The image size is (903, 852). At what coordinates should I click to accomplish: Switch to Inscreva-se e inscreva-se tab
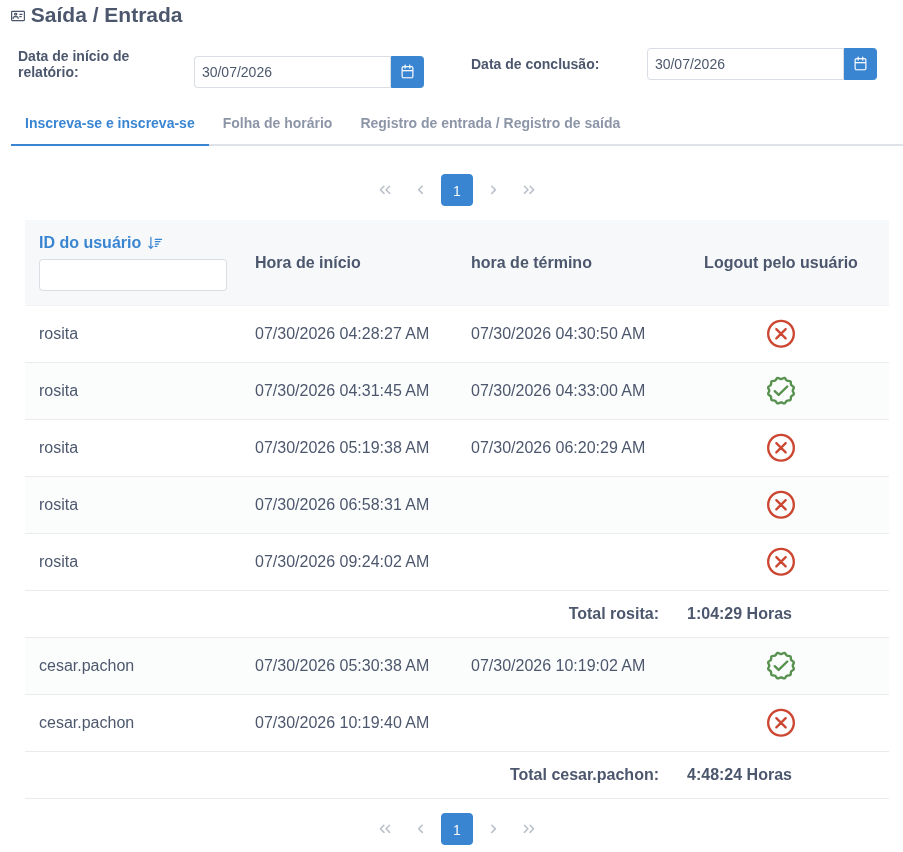click(109, 123)
